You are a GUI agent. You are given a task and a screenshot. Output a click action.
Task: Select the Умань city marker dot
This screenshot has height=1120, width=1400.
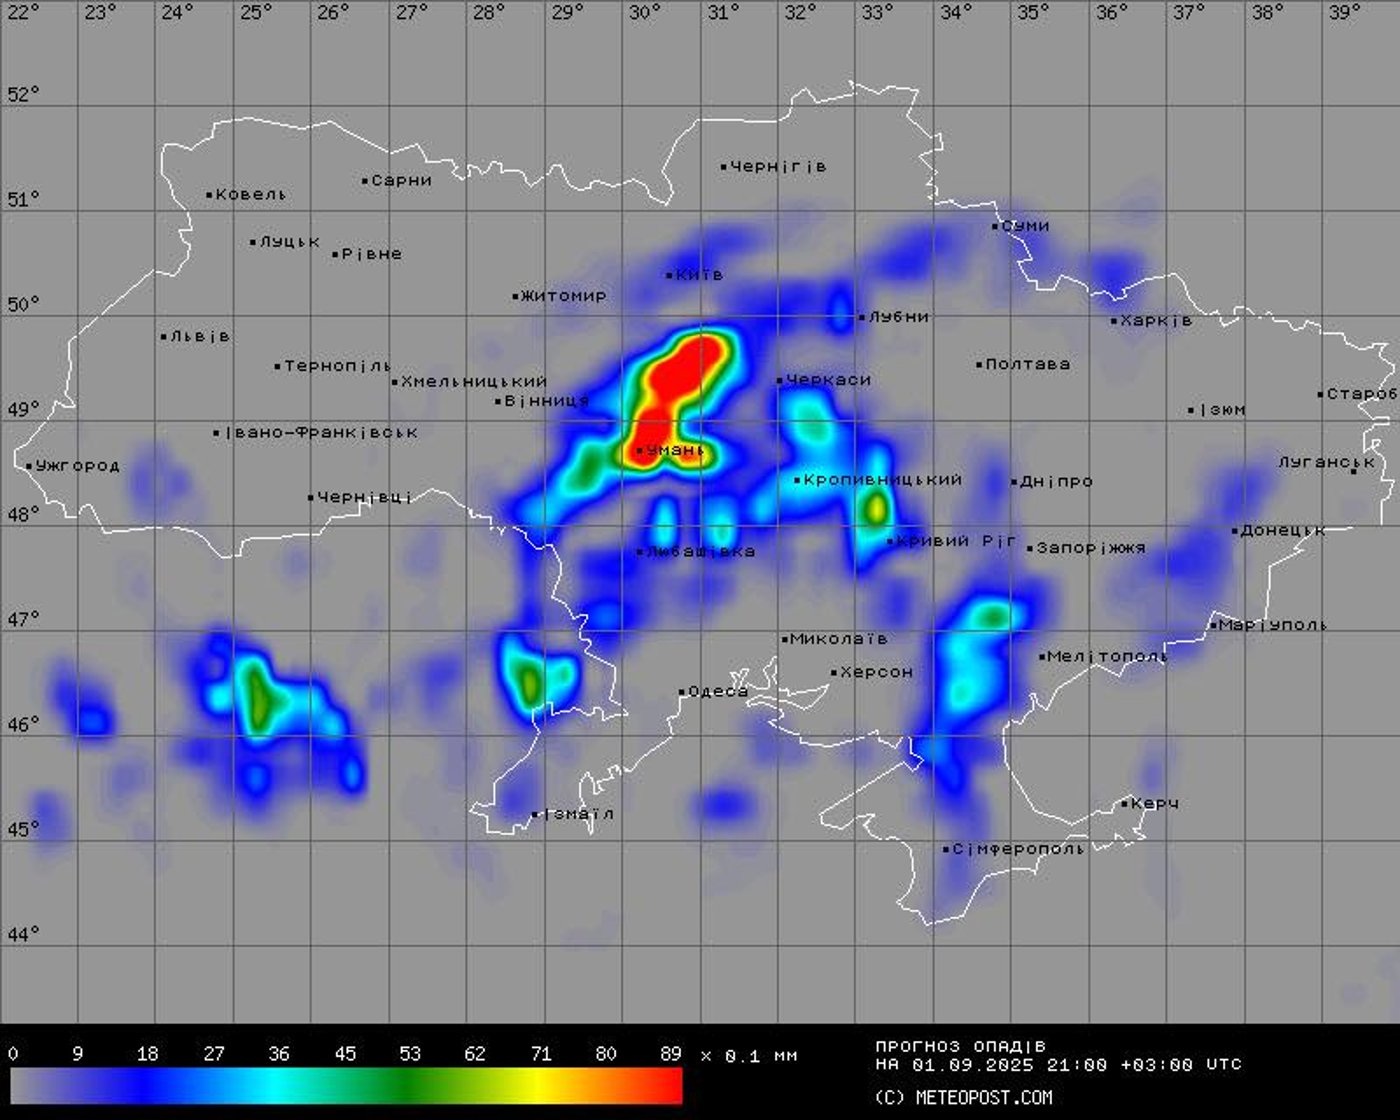640,451
